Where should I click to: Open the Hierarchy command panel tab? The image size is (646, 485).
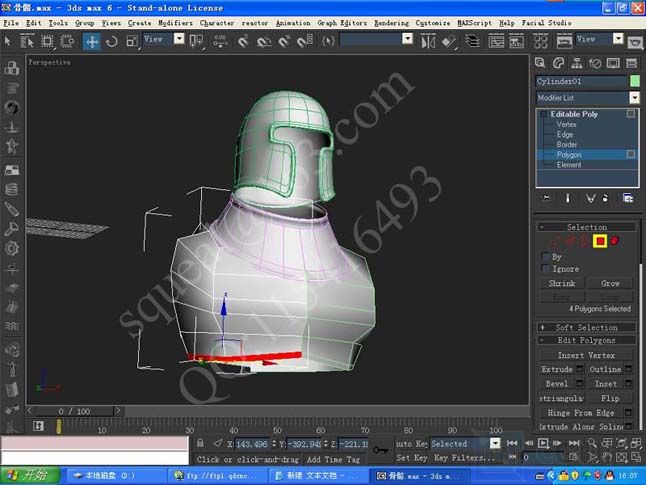[577, 63]
